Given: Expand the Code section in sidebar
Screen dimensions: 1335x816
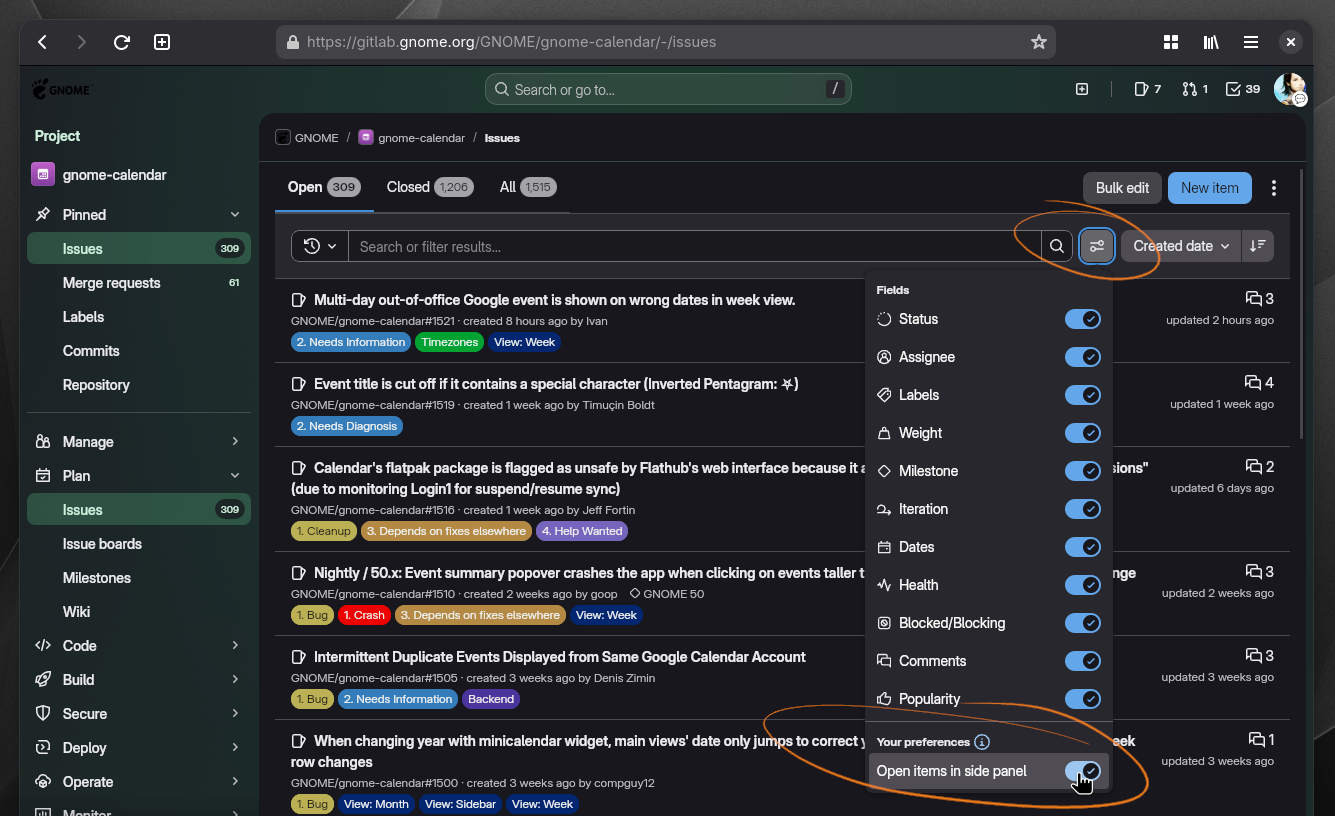Looking at the screenshot, I should click(x=138, y=646).
